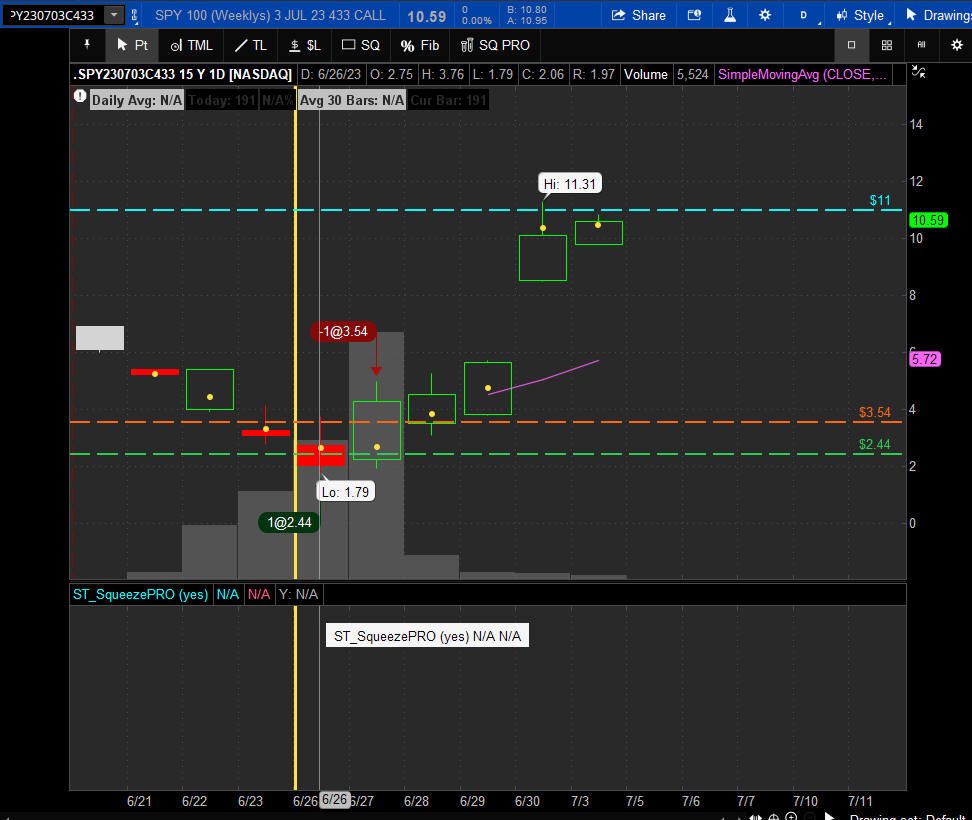This screenshot has height=820, width=972.
Task: Click SimpleMovingAvg (CLOSE,... study label
Action: (802, 74)
